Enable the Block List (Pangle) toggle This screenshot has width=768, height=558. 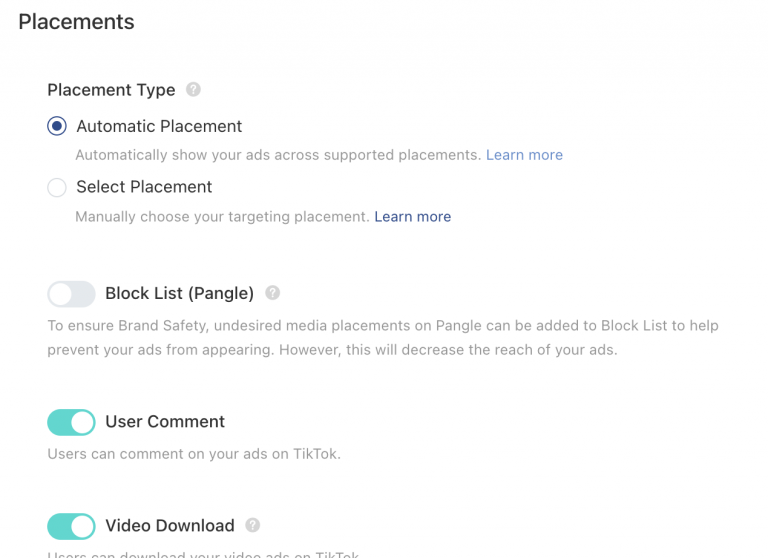(71, 294)
